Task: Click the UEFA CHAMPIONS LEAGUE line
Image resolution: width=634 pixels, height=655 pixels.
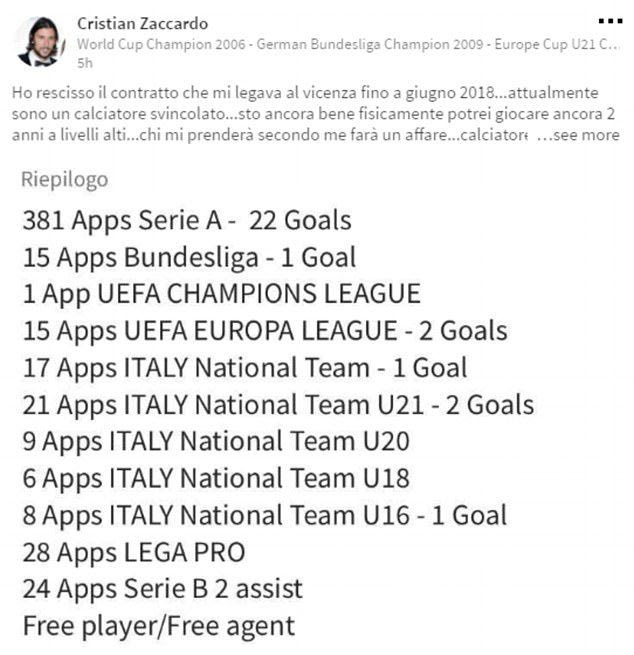Action: click(221, 294)
